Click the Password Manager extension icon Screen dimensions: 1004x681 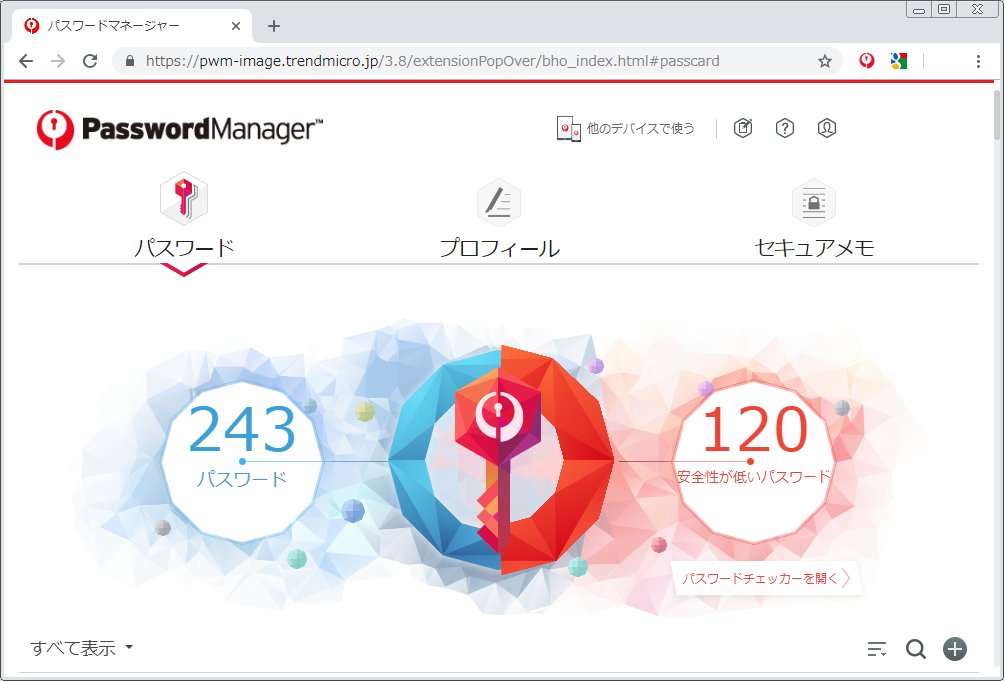[867, 61]
